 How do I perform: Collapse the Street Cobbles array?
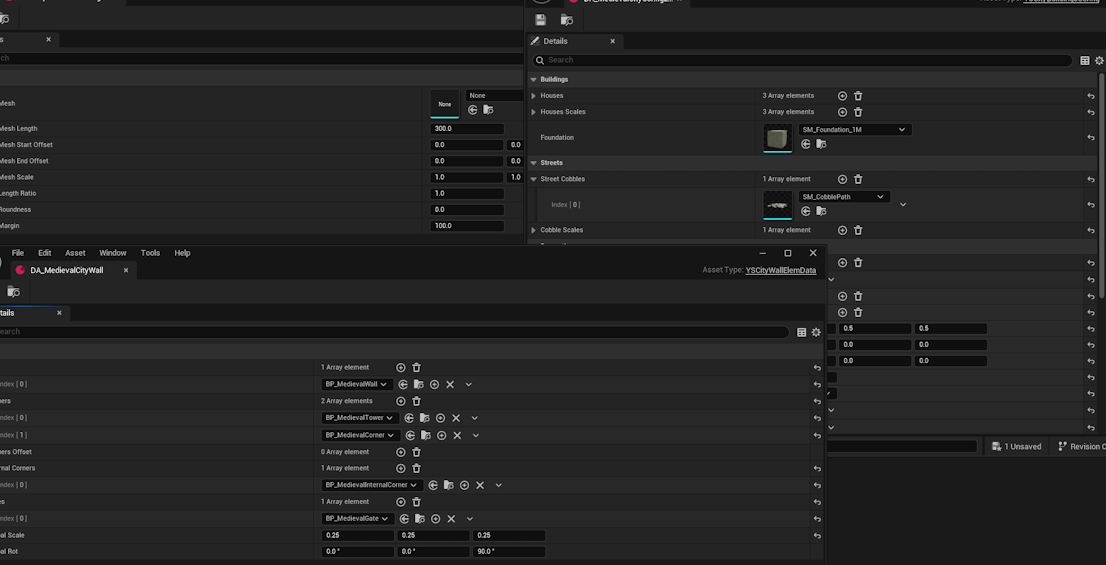pyautogui.click(x=534, y=179)
